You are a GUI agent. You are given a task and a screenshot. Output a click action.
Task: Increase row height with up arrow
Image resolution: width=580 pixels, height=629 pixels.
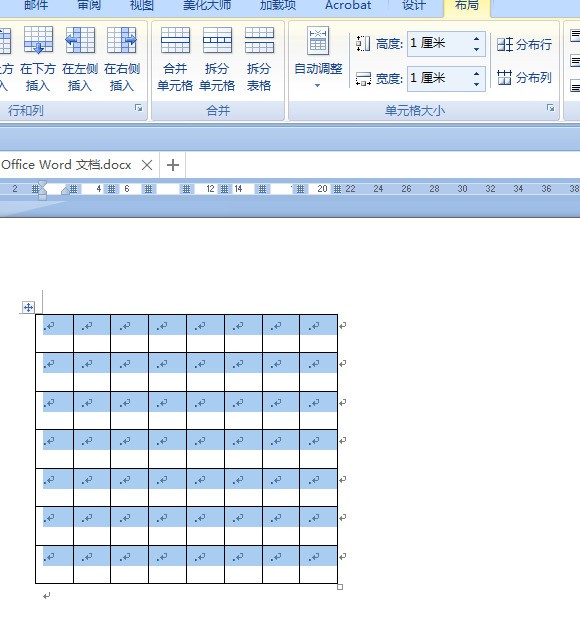pyautogui.click(x=477, y=39)
